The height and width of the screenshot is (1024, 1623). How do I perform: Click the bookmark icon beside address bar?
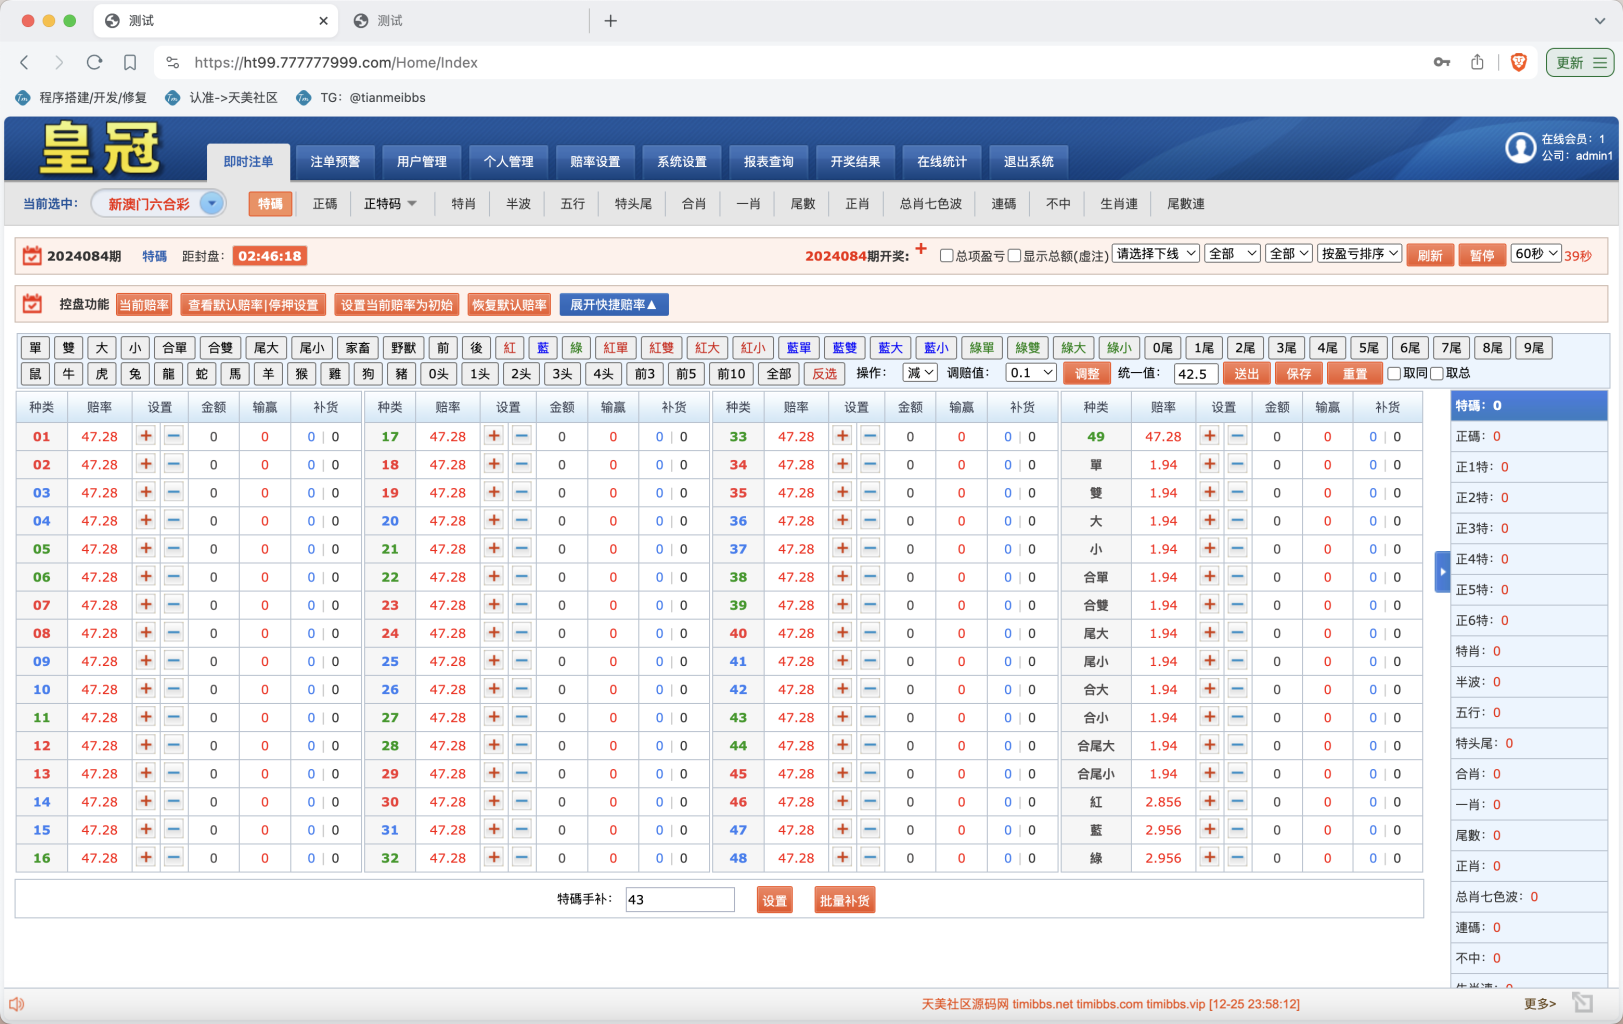[130, 62]
